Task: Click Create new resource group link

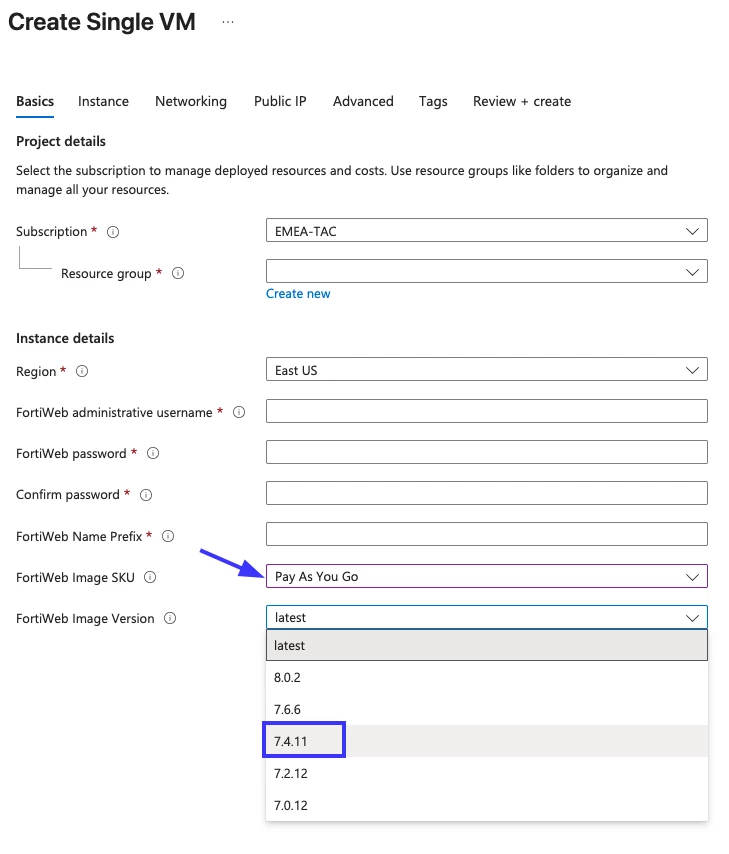Action: click(298, 294)
